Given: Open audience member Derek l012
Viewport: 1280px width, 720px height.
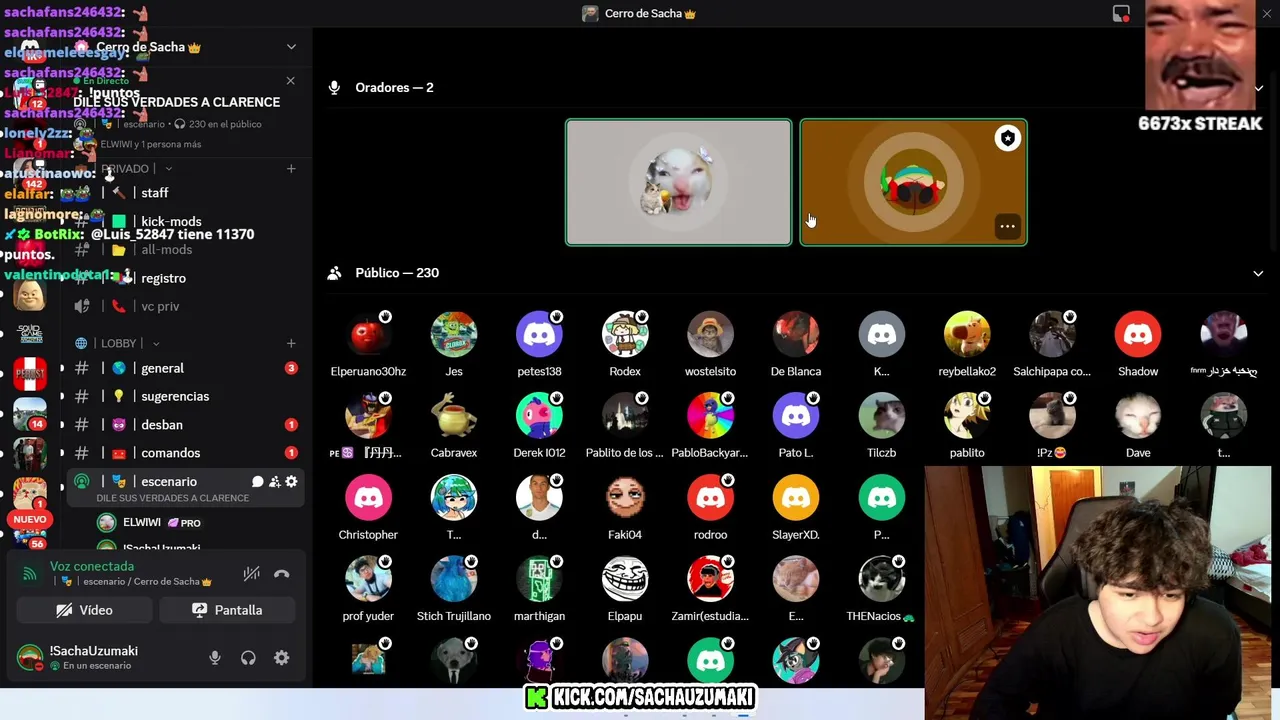Looking at the screenshot, I should click(x=539, y=426).
